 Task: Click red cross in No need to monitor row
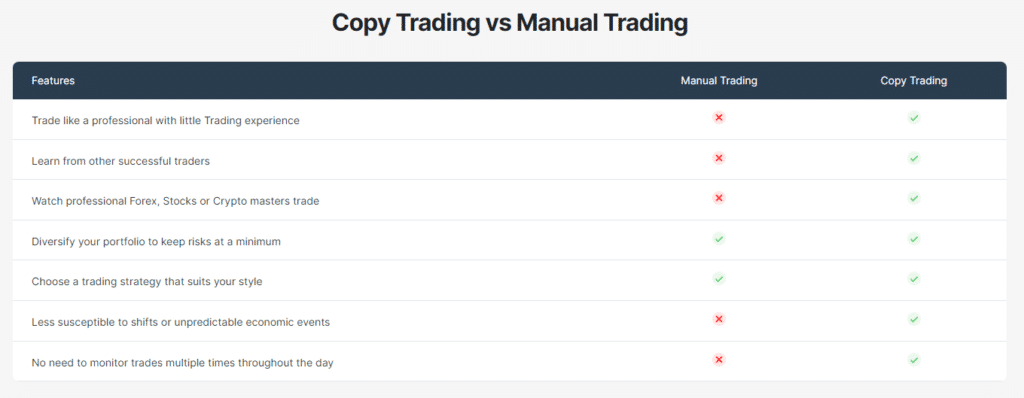[718, 360]
